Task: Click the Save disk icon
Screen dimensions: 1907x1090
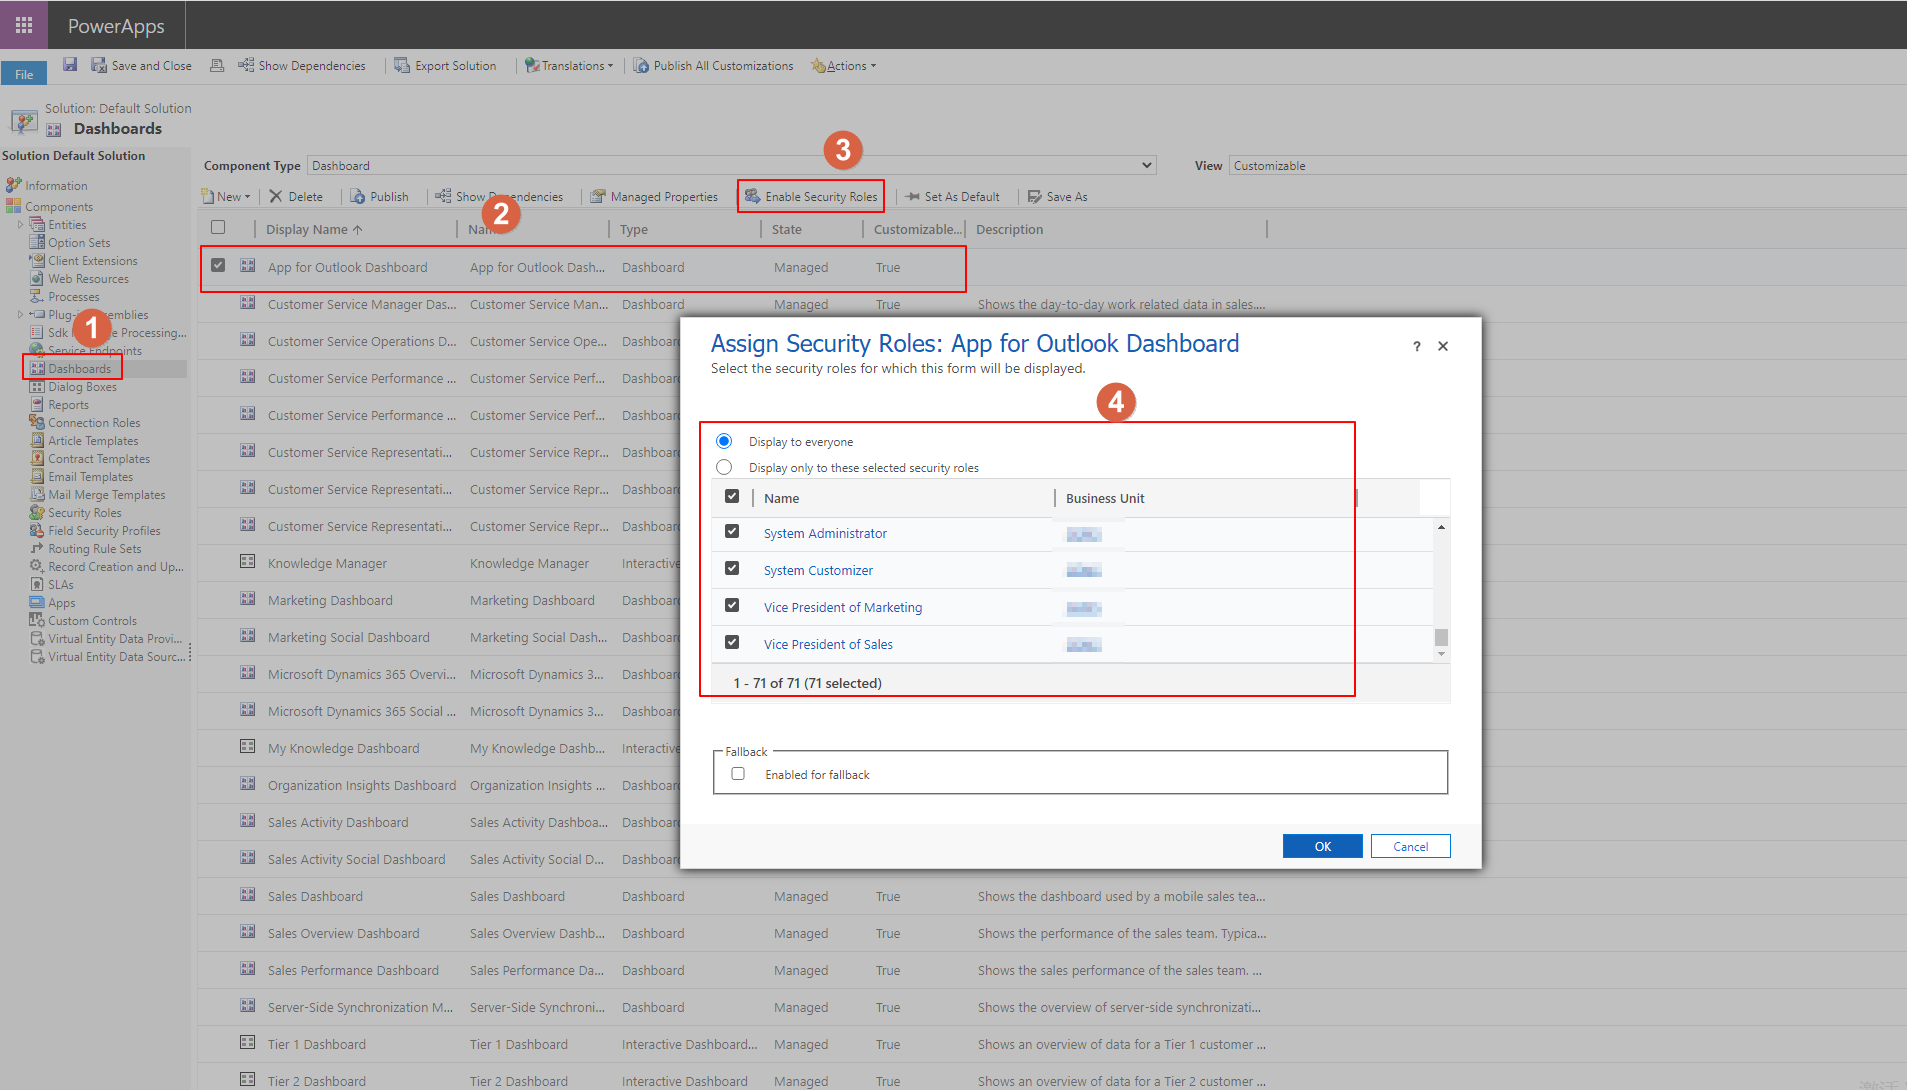Action: [x=70, y=65]
